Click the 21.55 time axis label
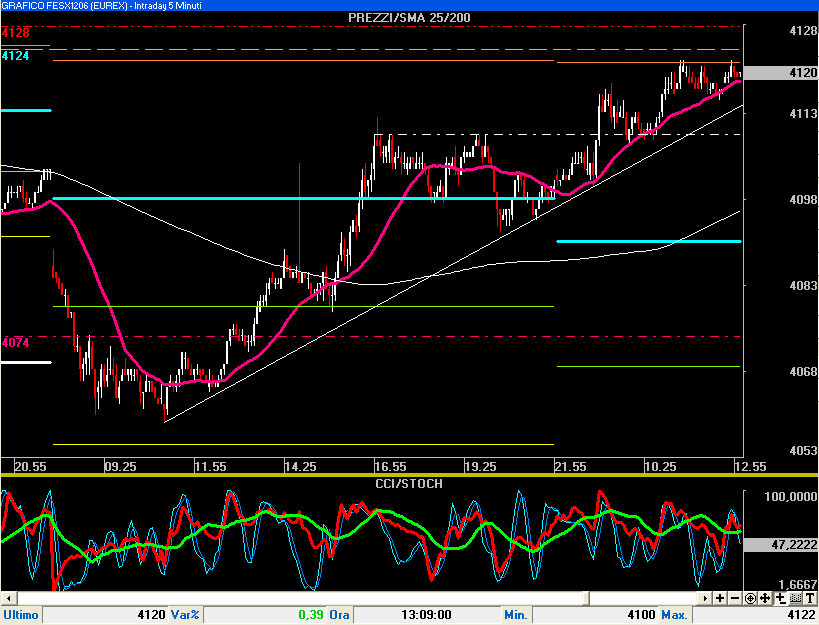Screen dimensions: 819x625 (x=570, y=466)
